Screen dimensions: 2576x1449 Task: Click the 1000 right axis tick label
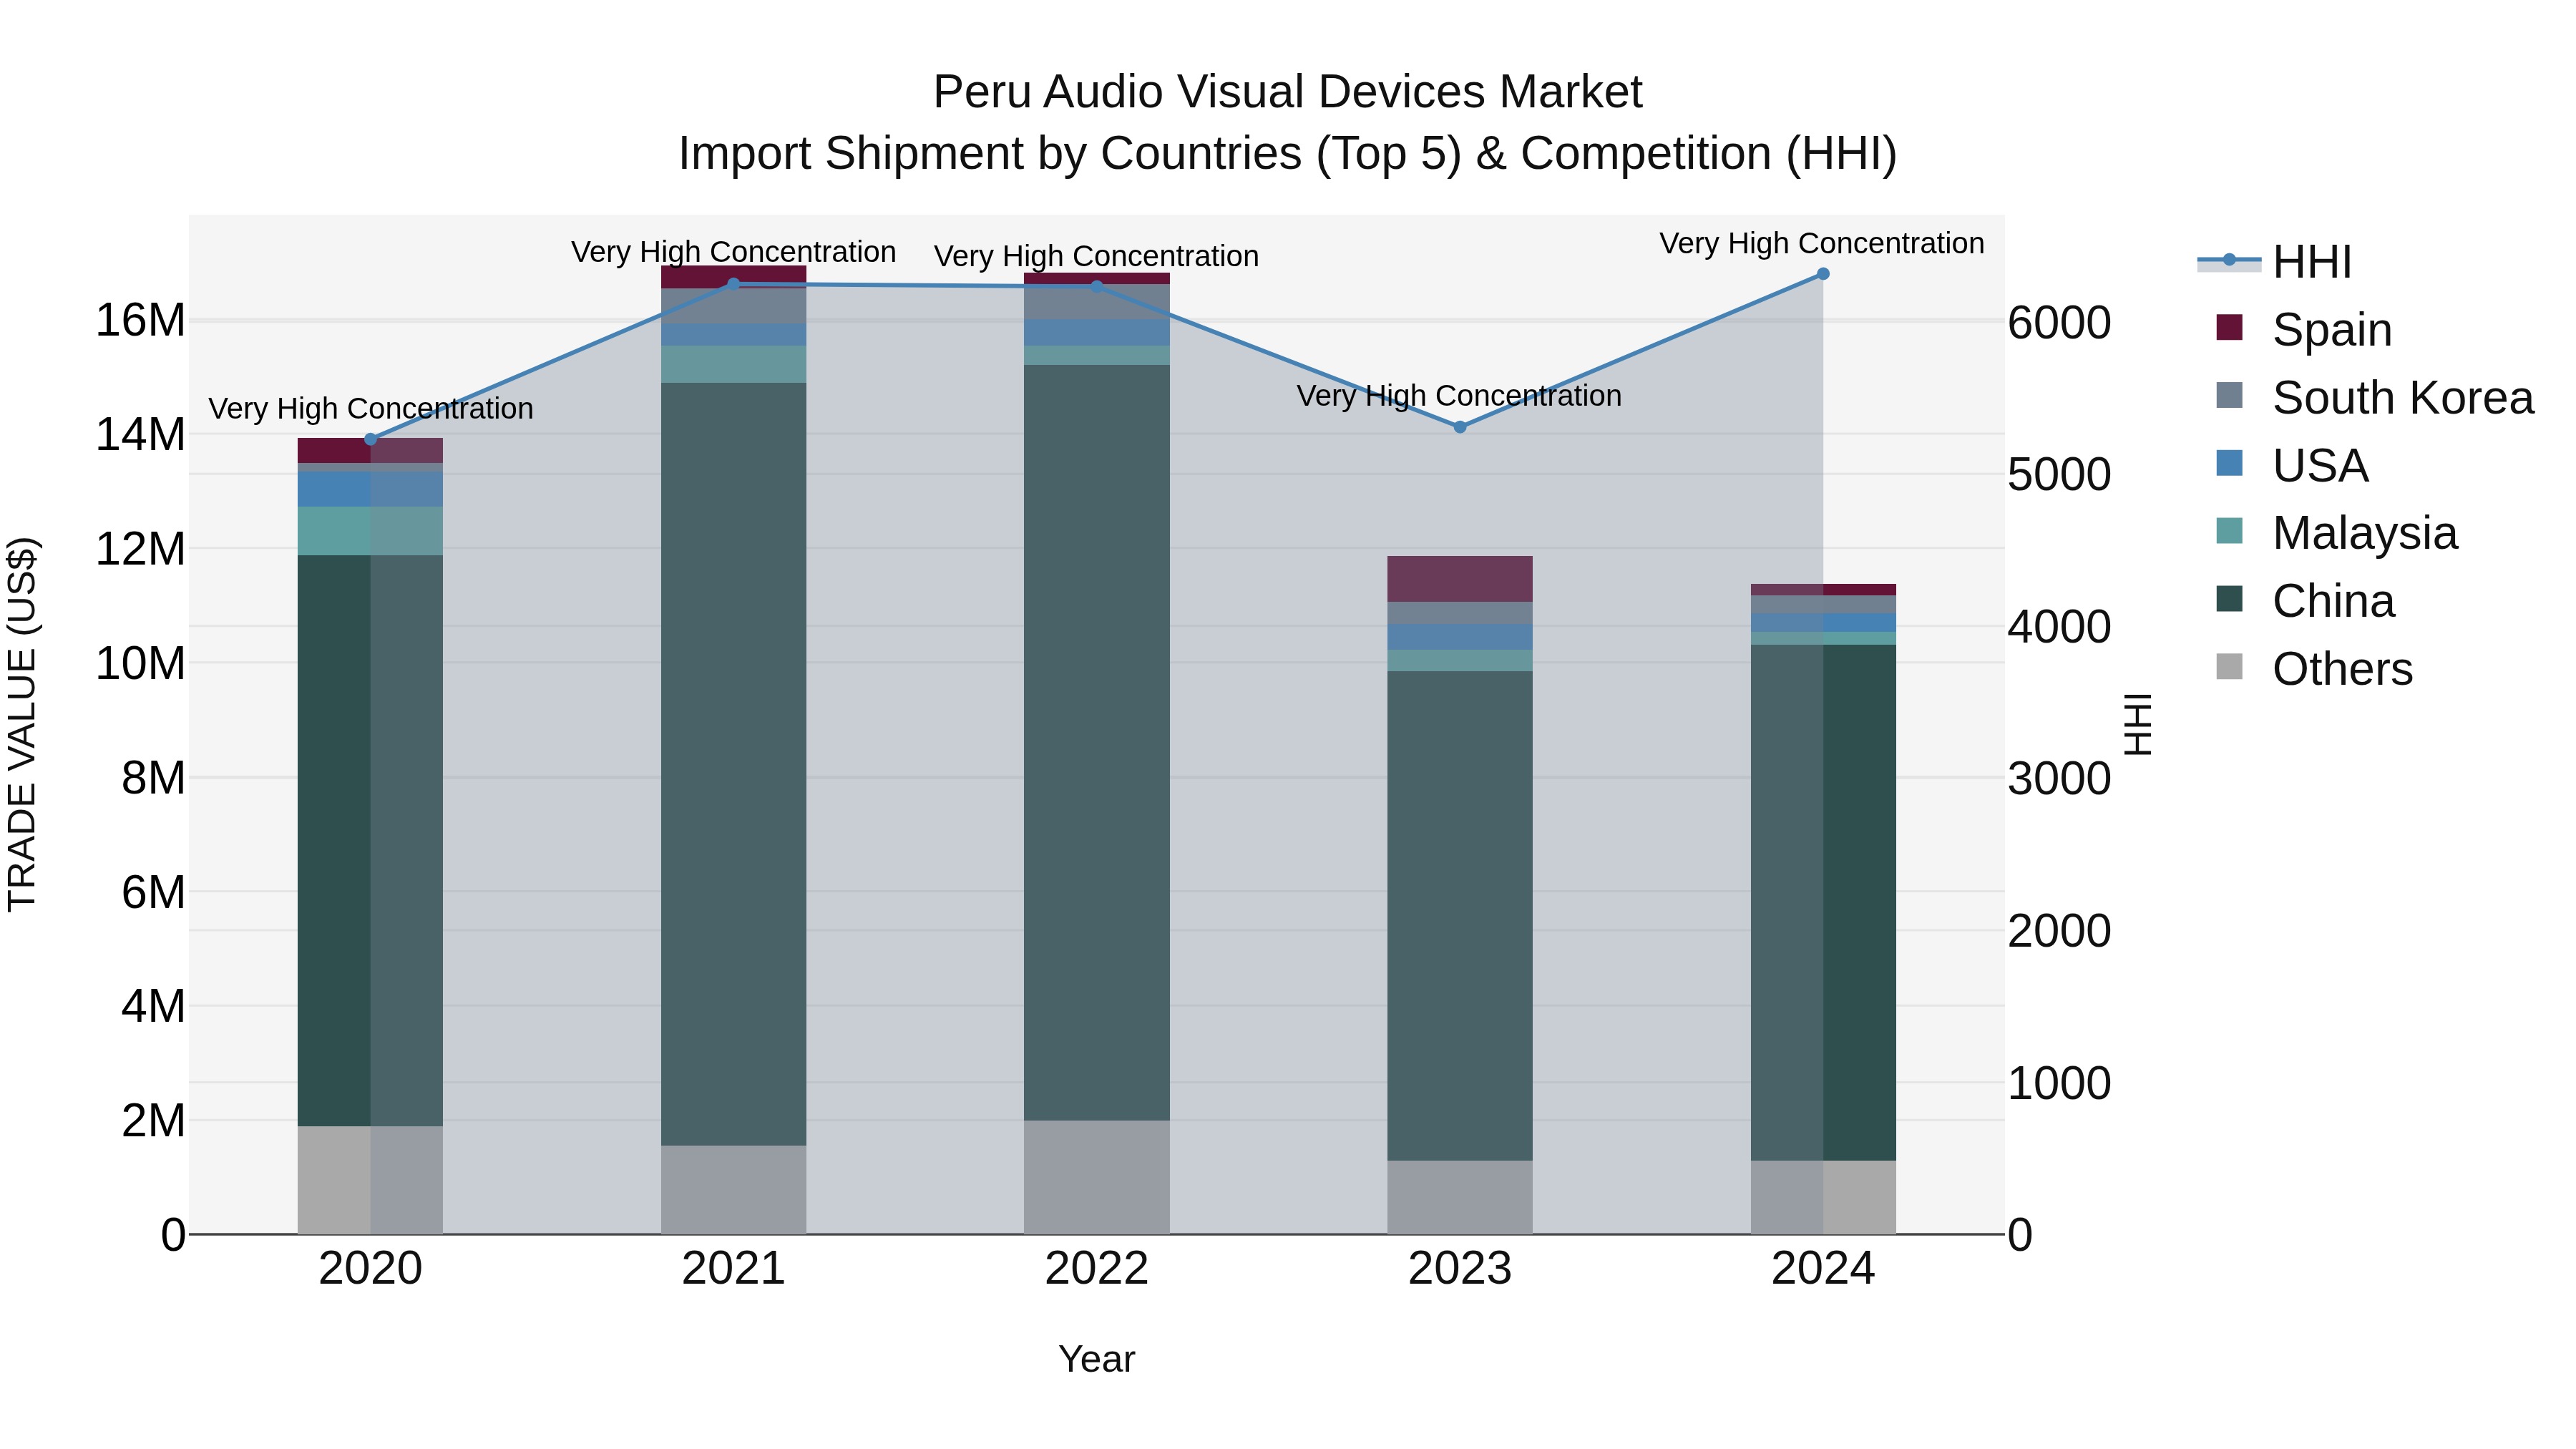[x=2060, y=1083]
